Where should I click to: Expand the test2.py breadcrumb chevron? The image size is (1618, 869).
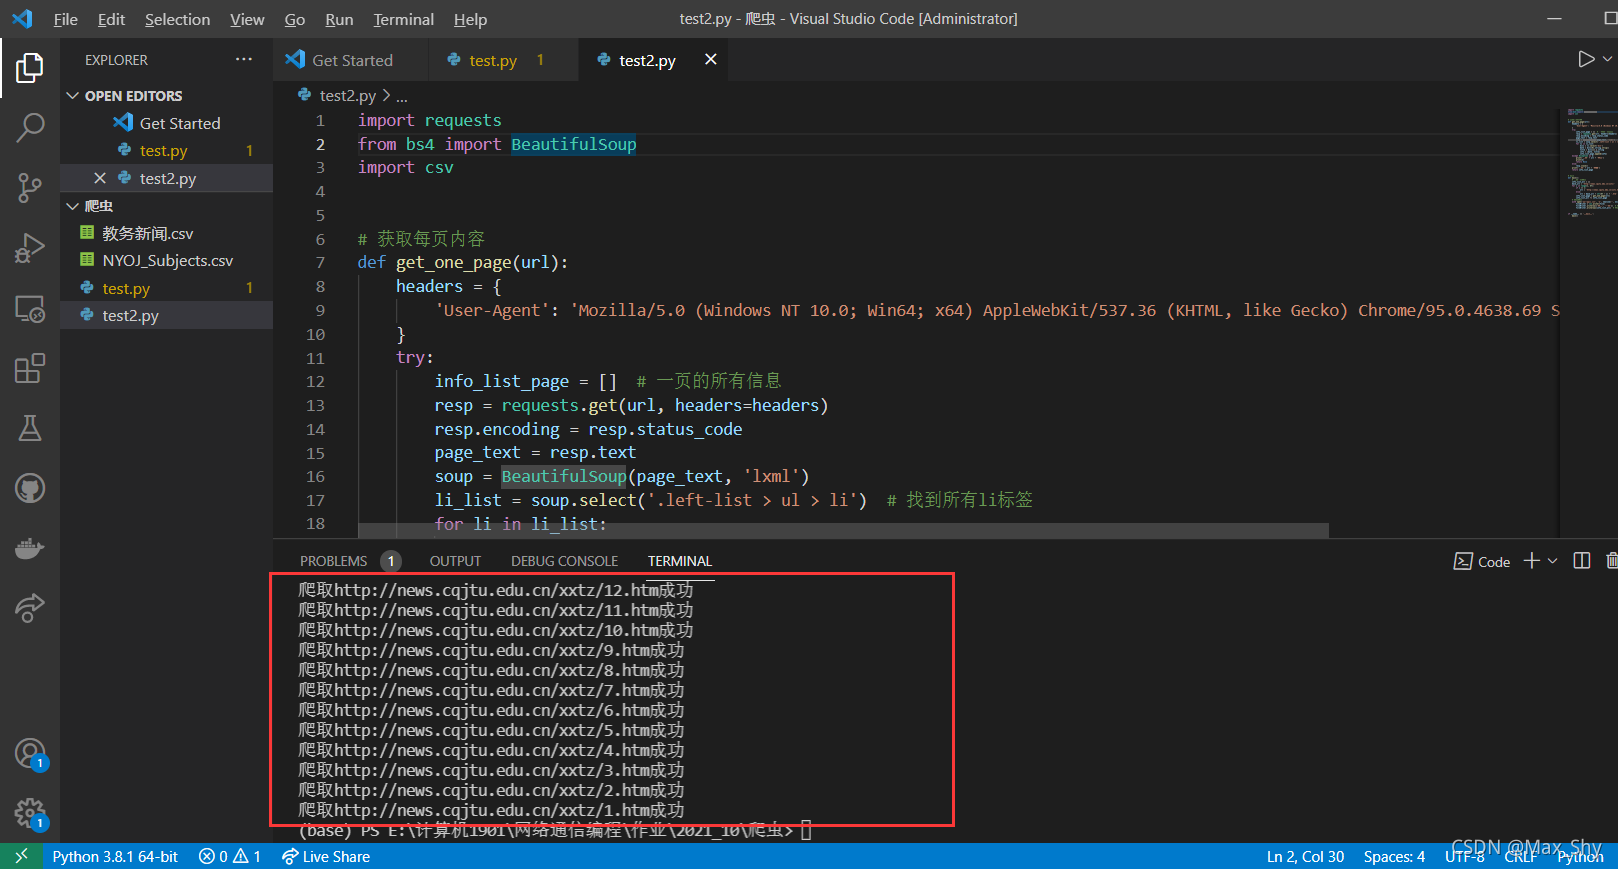(386, 96)
